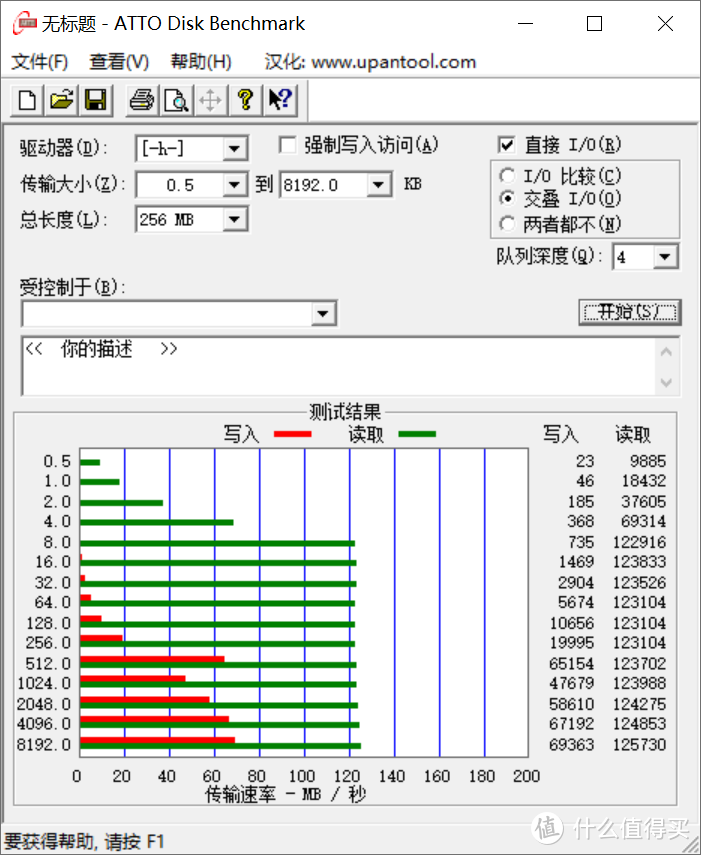The height and width of the screenshot is (855, 701).
Task: Expand the 受控制于(B) dropdown
Action: (x=323, y=314)
